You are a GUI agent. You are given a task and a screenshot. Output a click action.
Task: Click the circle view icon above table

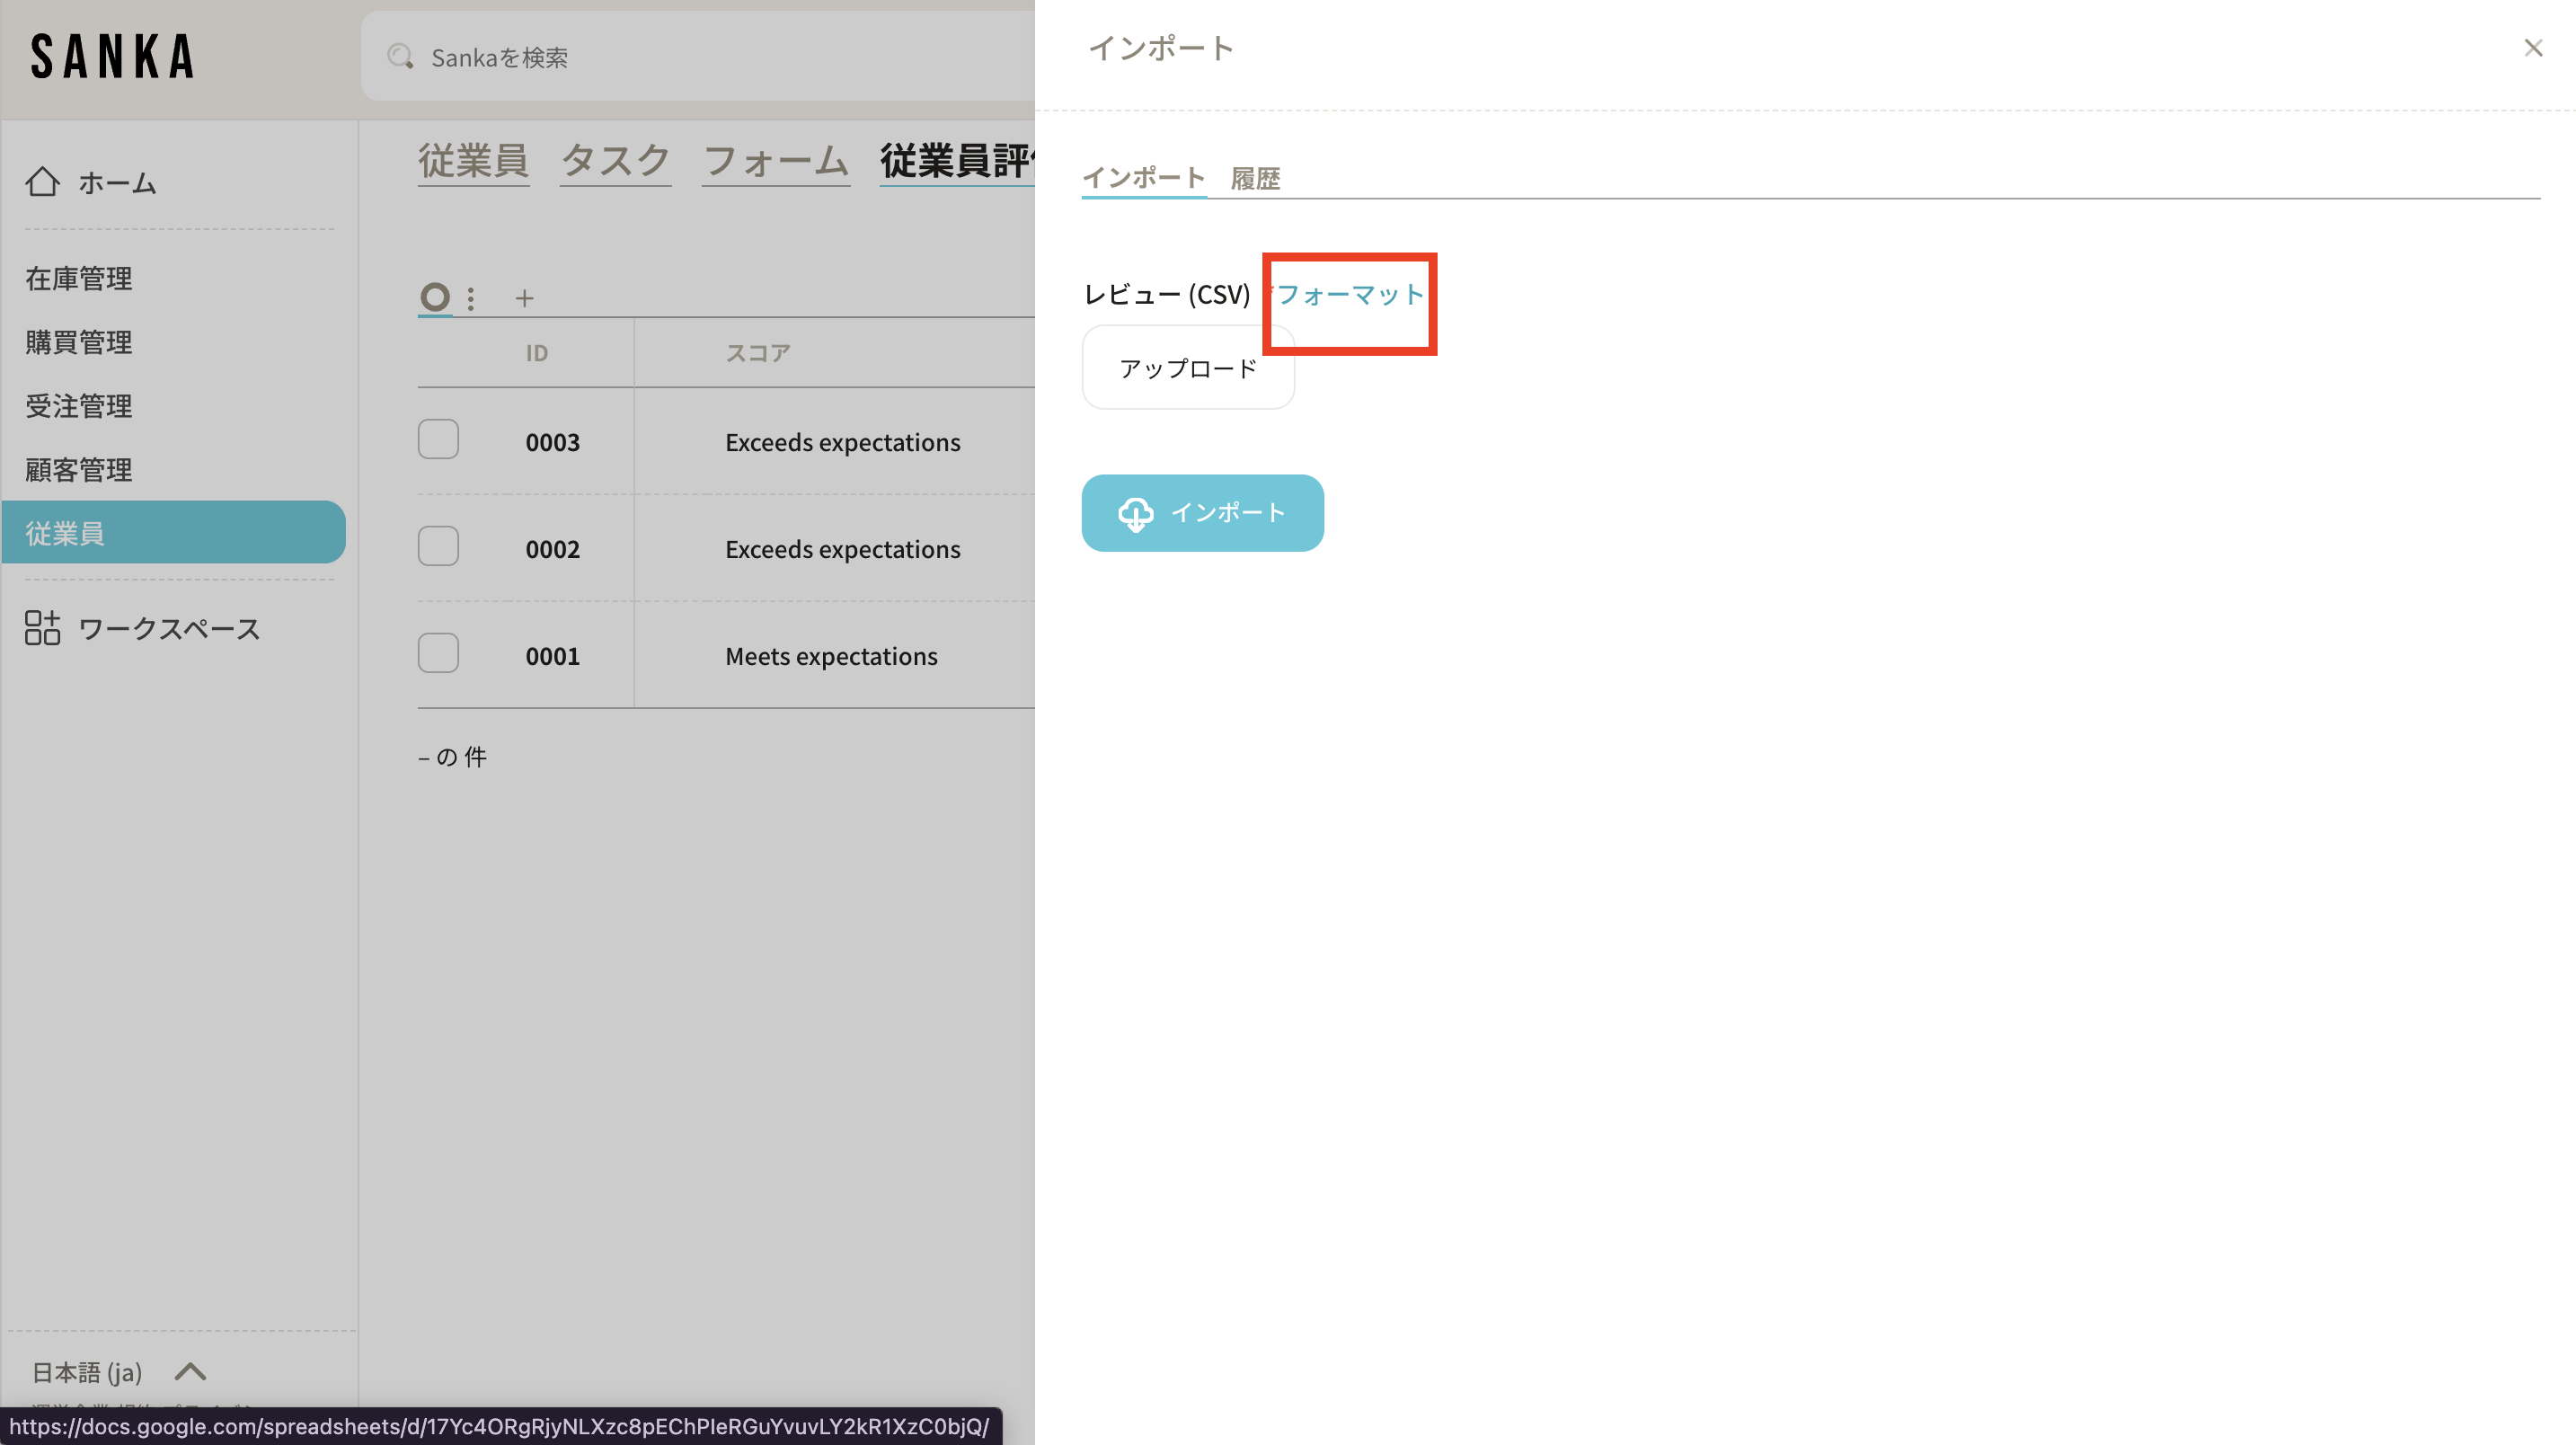click(434, 297)
